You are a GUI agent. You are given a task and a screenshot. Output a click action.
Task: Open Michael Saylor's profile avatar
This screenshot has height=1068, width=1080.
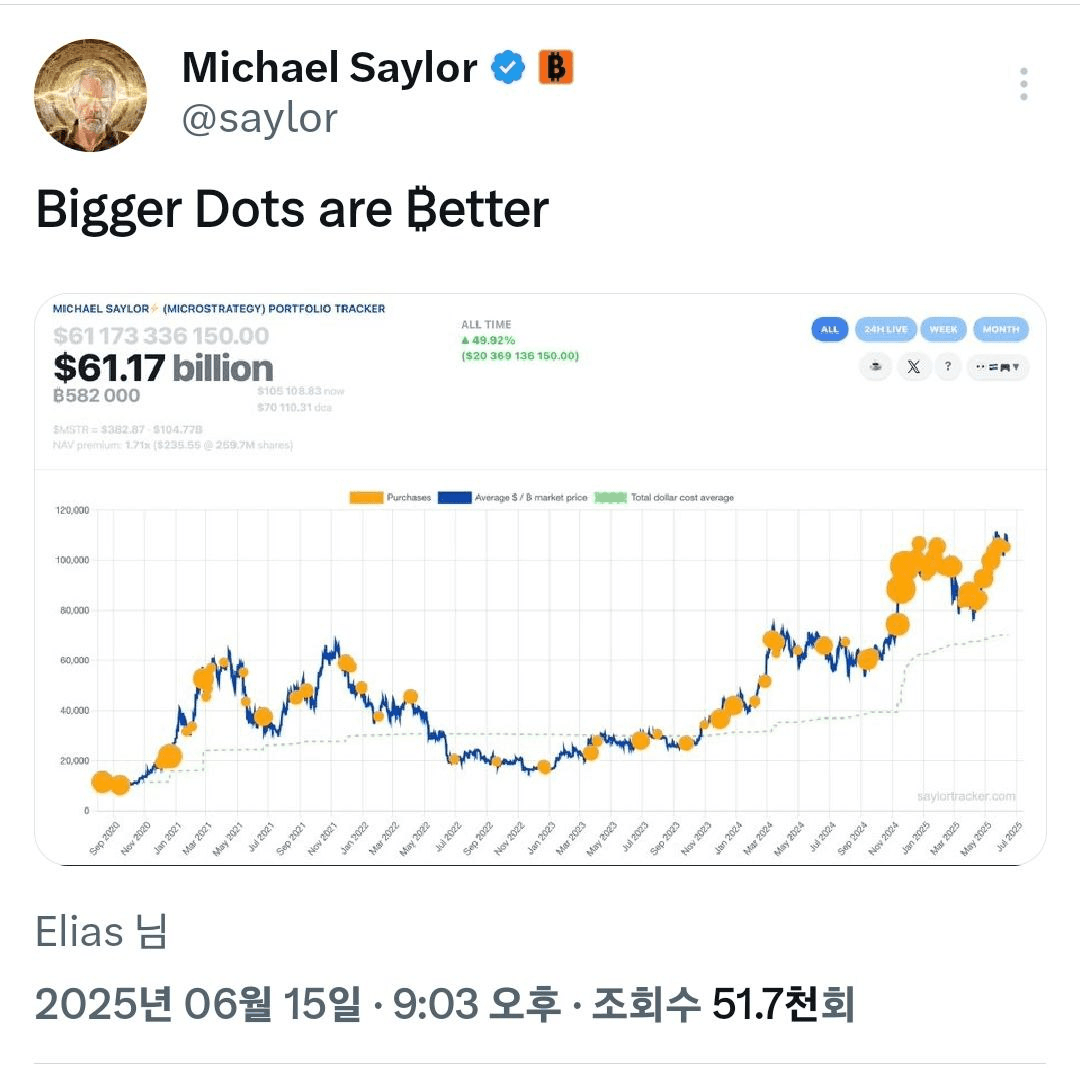[90, 95]
